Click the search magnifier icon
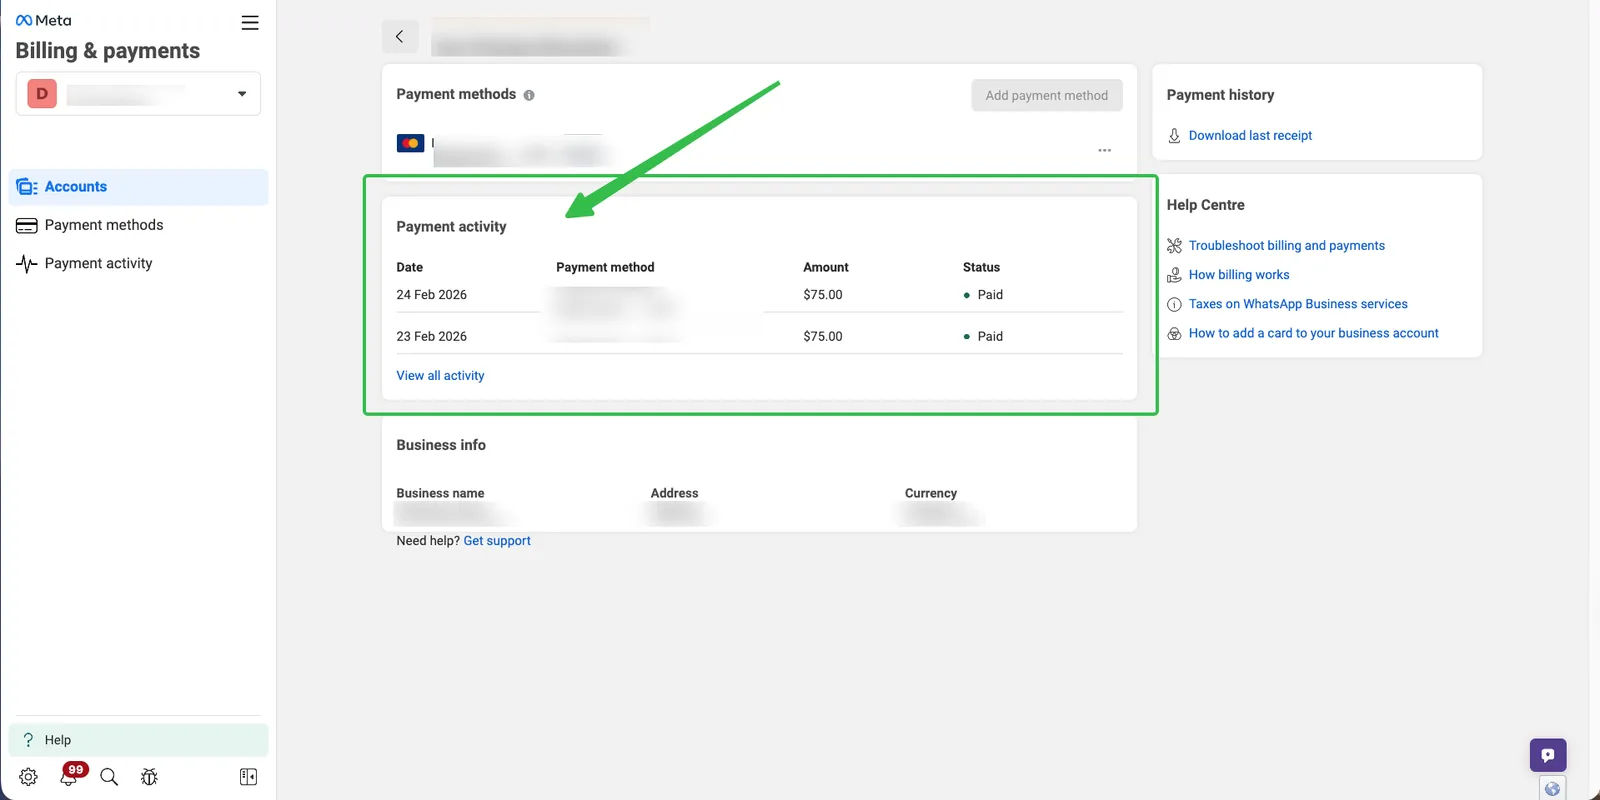 click(x=109, y=777)
